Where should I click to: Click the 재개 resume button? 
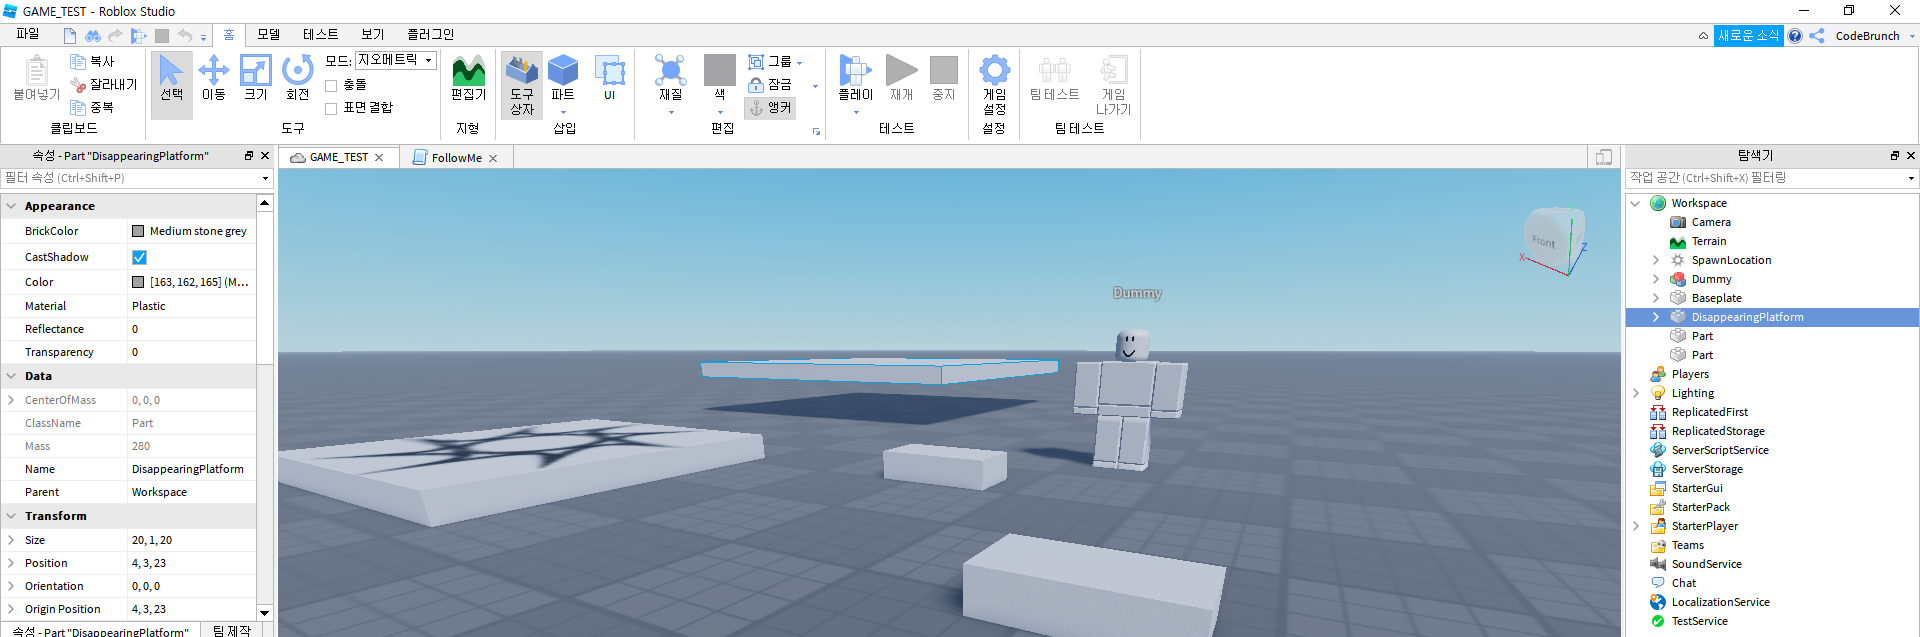pyautogui.click(x=902, y=80)
